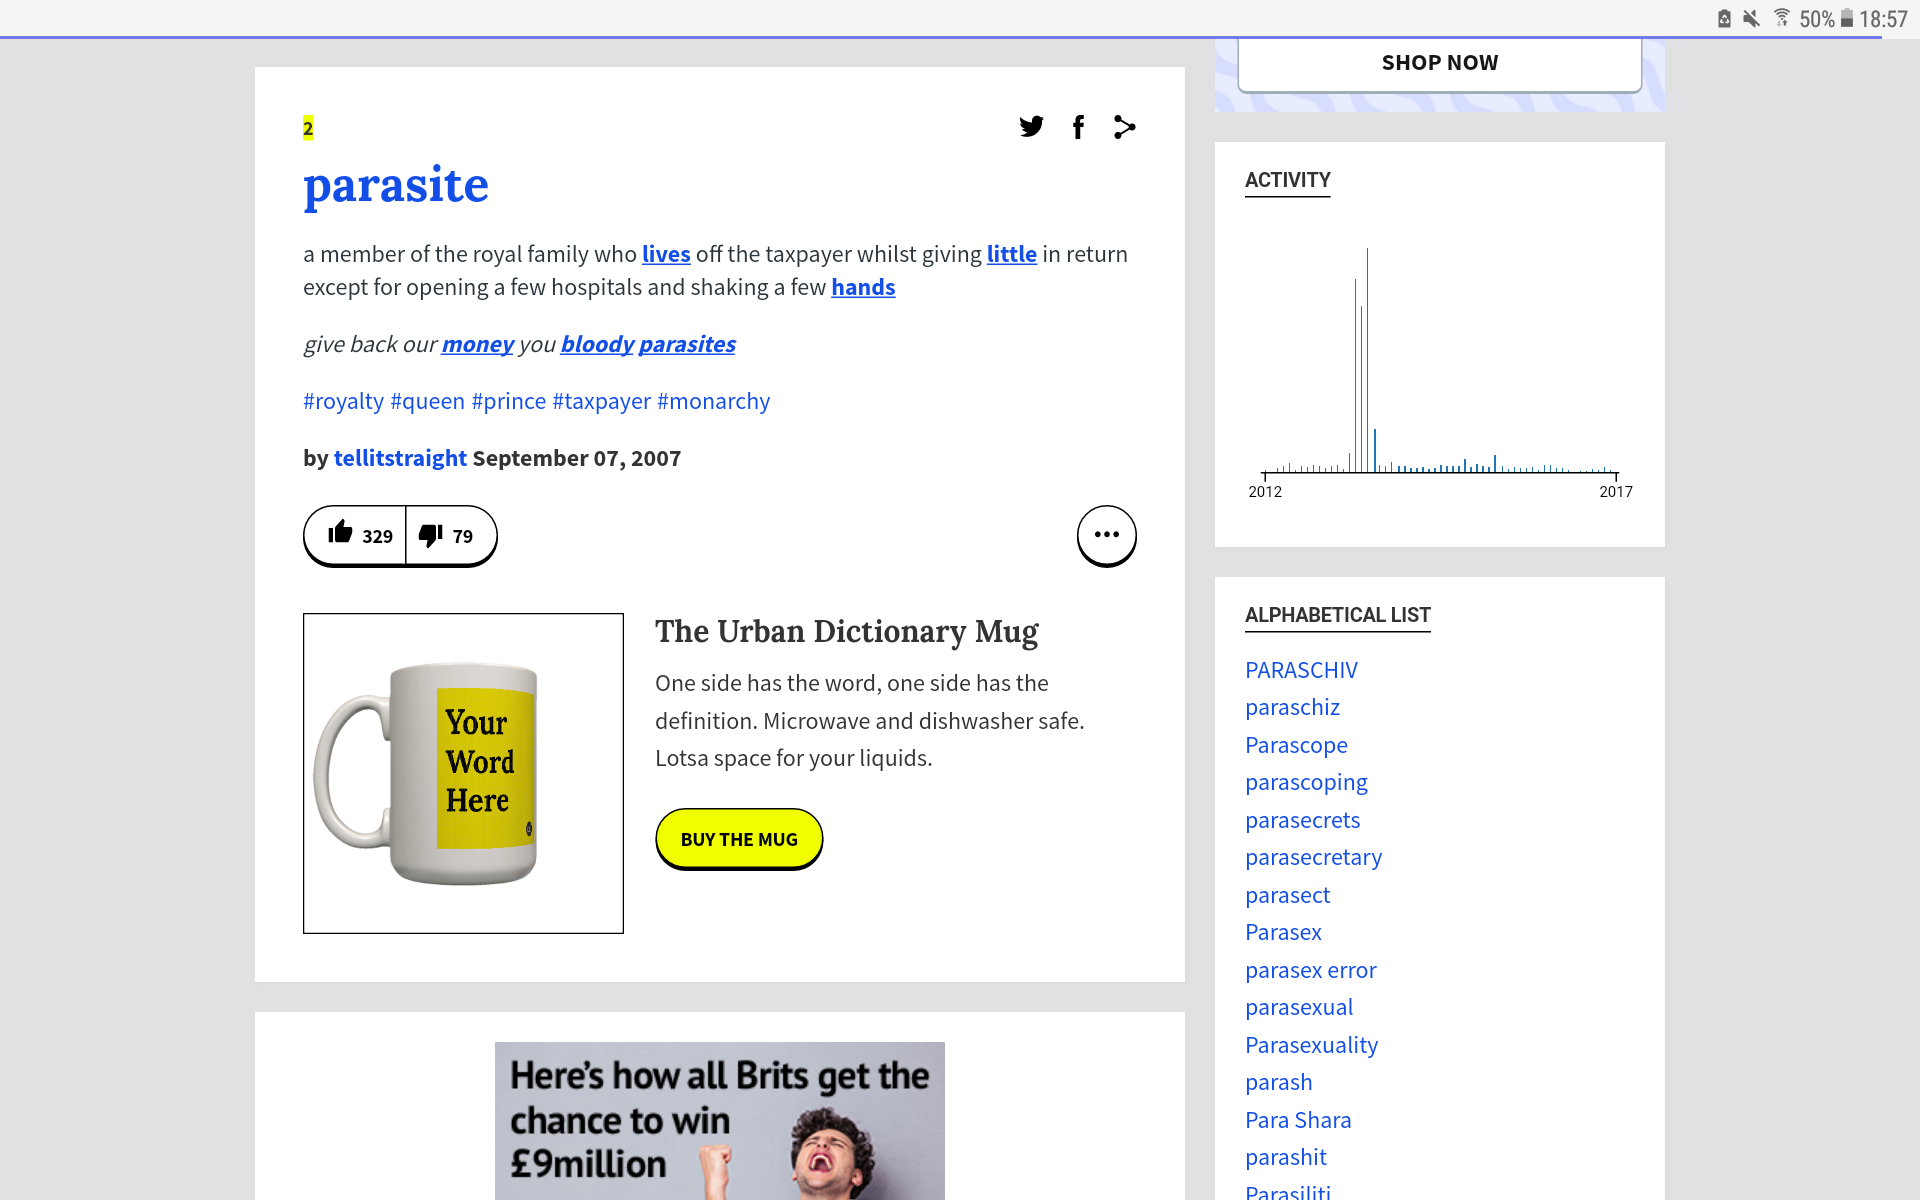Open 'parasex error' in alphabetical list
Viewport: 1920px width, 1200px height.
[x=1310, y=970]
